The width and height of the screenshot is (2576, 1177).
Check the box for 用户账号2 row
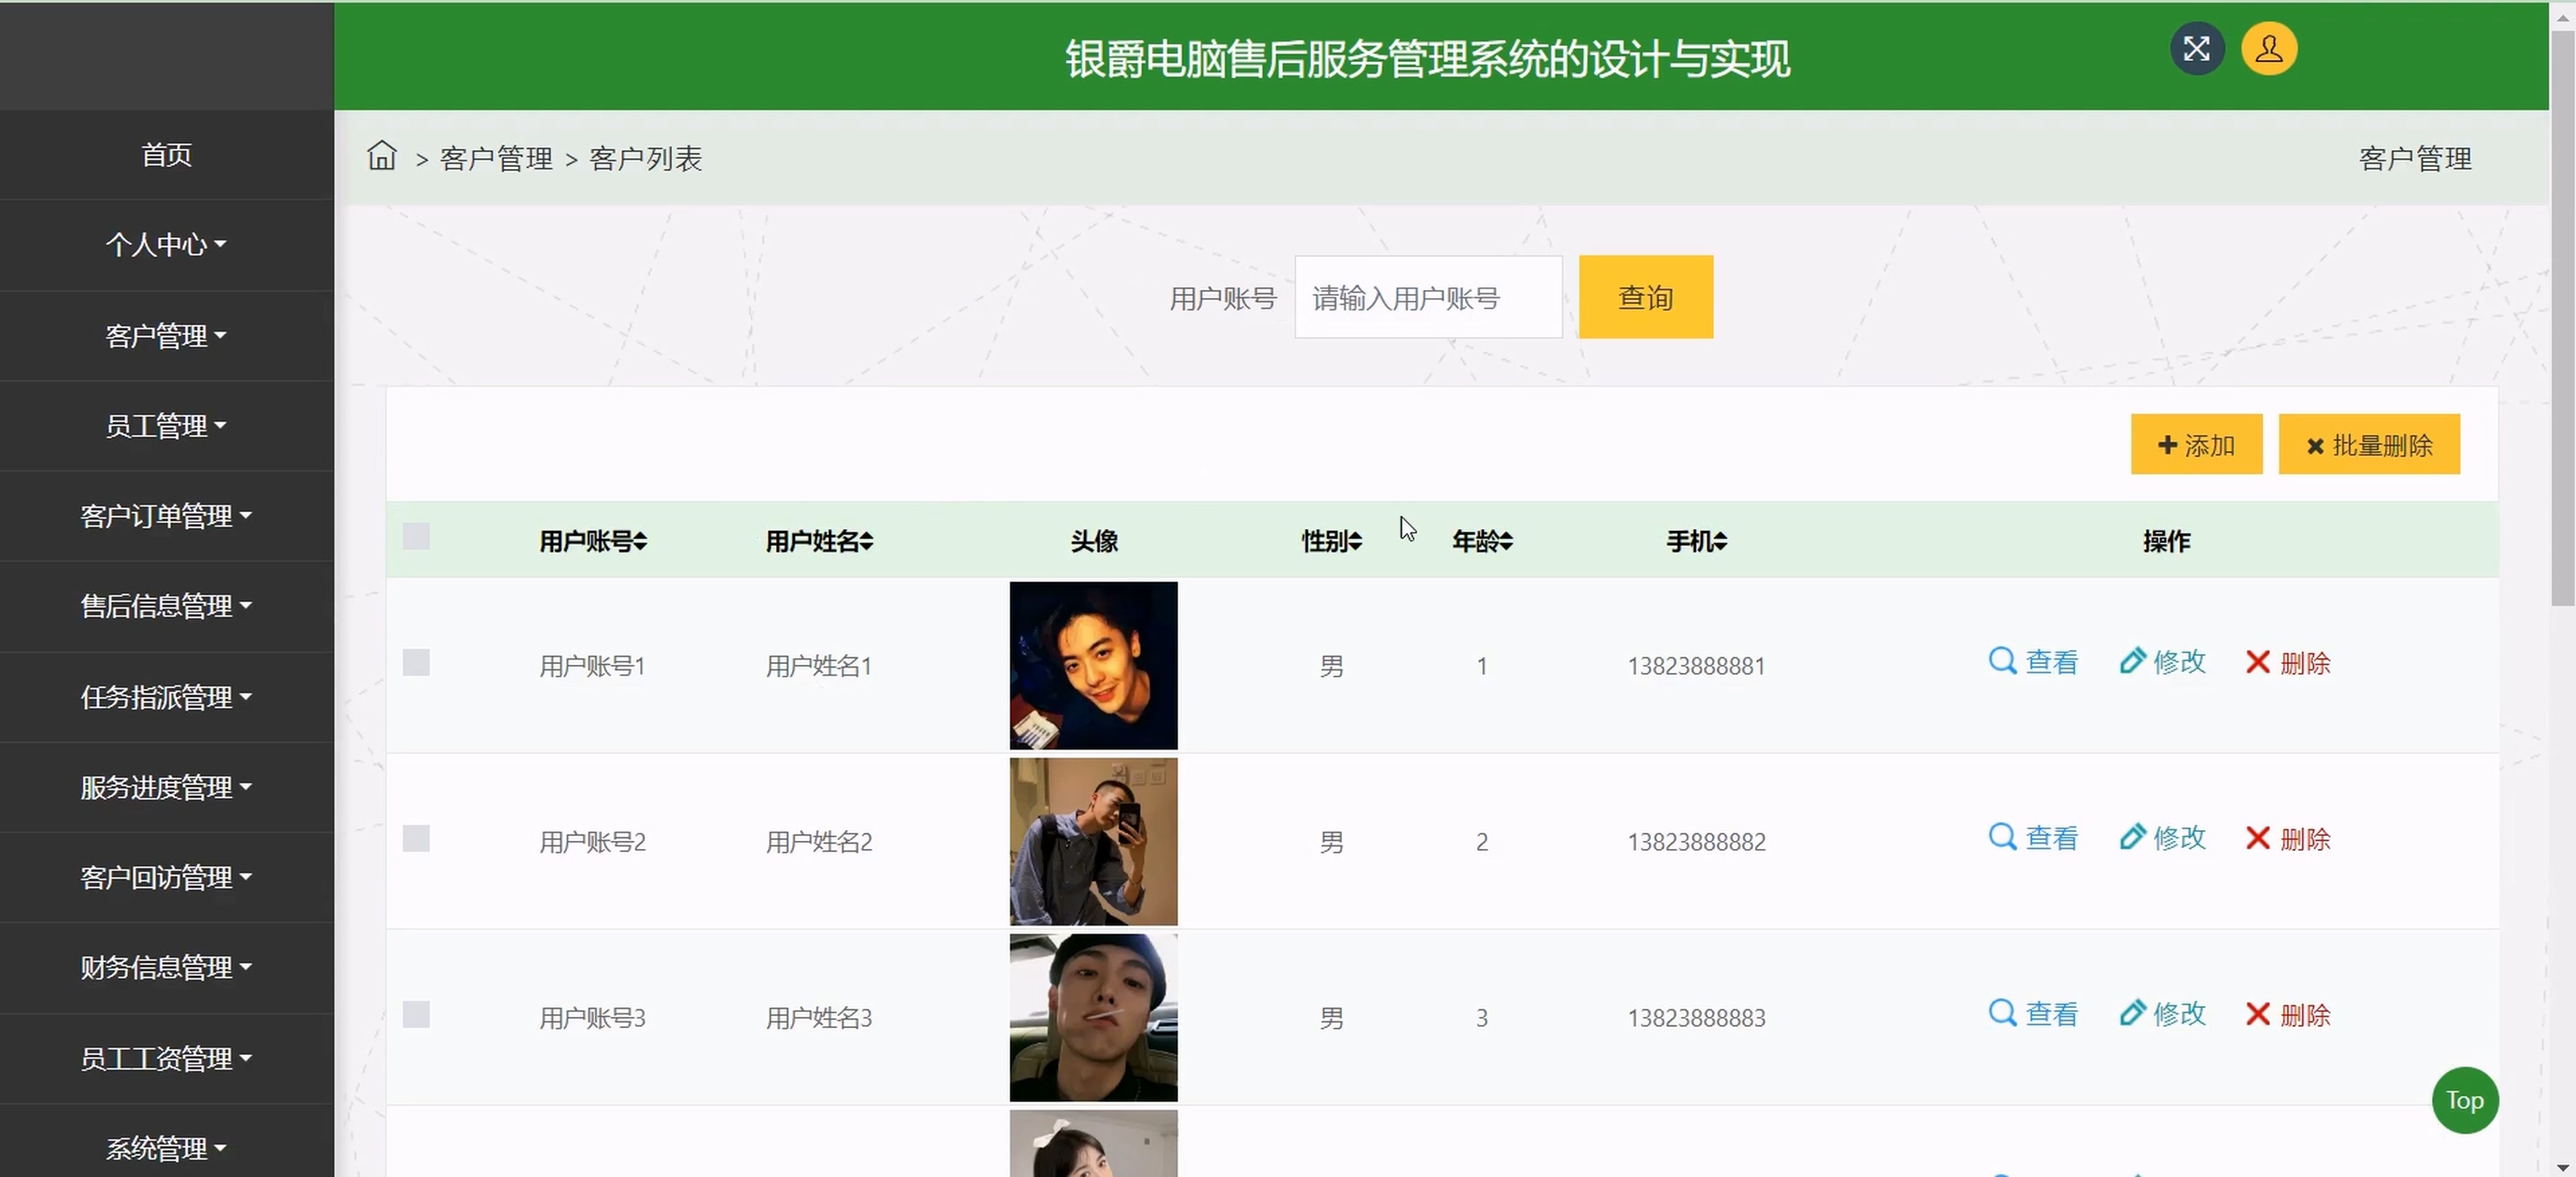click(x=416, y=839)
